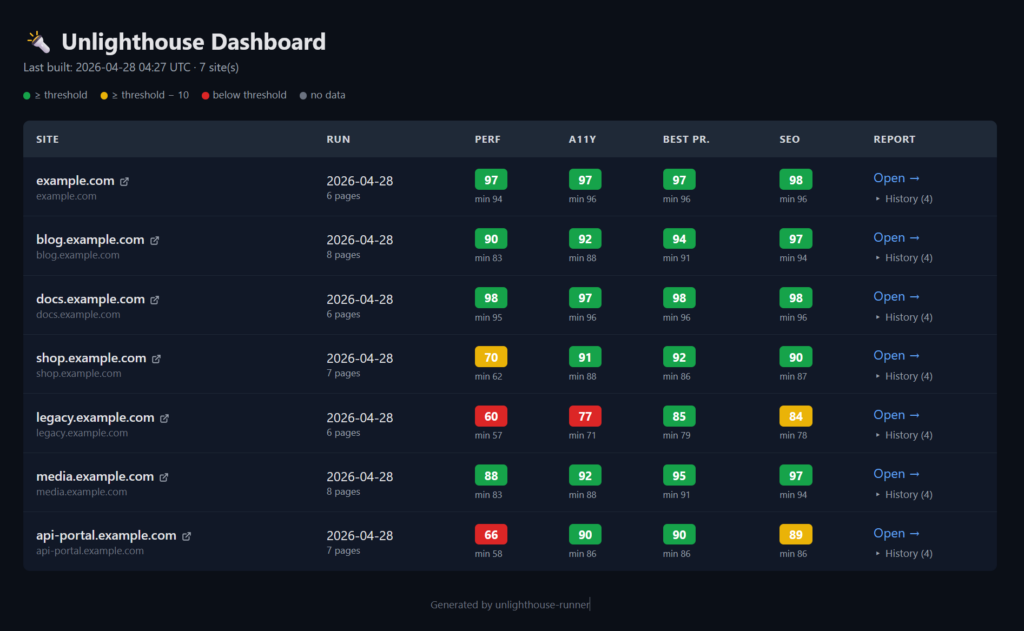Click the green dot '≥ threshold' legend item
The width and height of the screenshot is (1024, 631).
pos(56,95)
